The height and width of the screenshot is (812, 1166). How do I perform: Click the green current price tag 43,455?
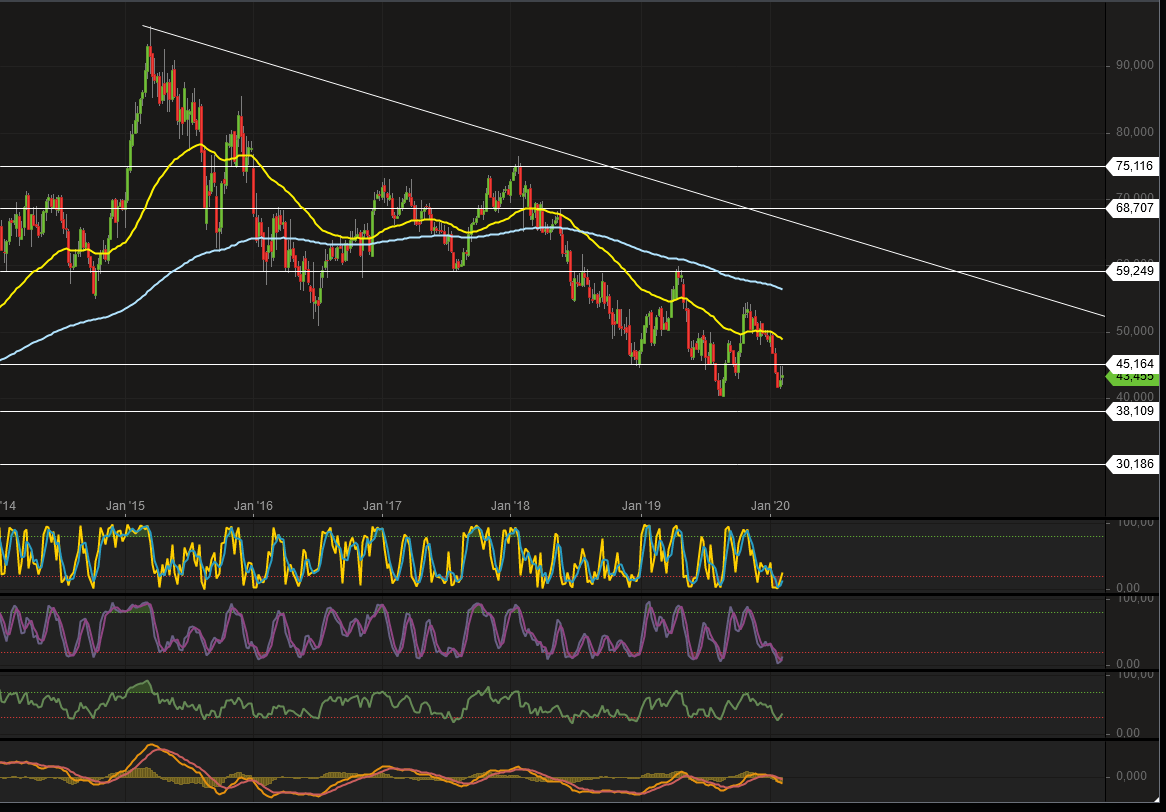click(x=1133, y=377)
